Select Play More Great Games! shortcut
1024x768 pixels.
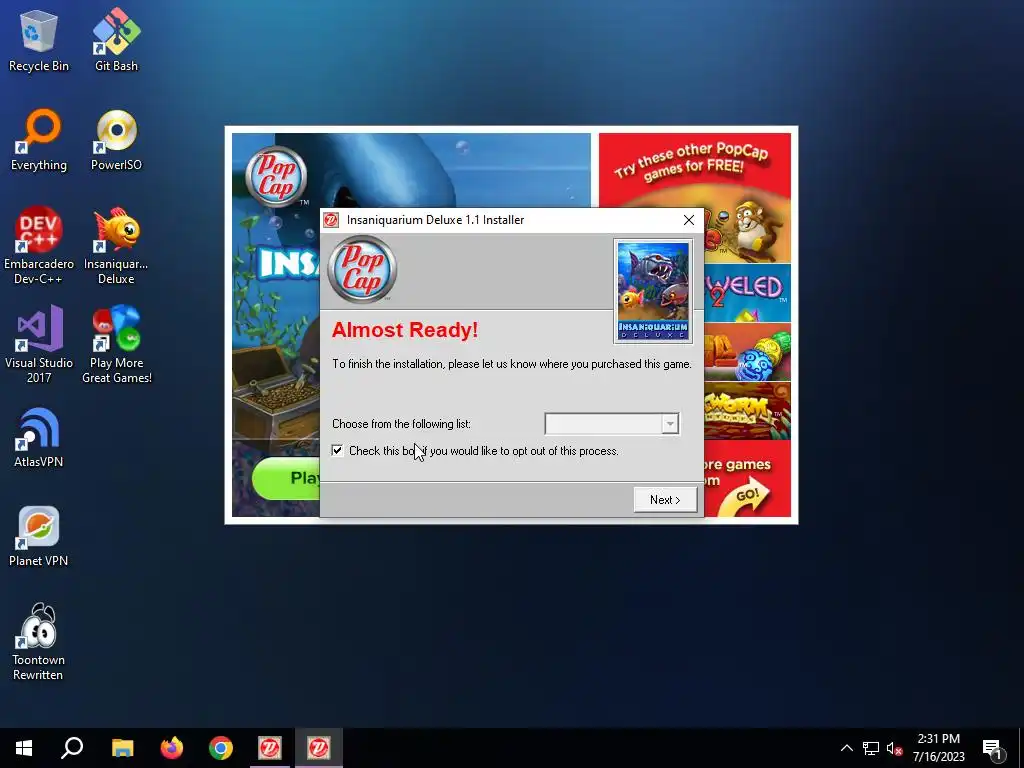tap(116, 344)
